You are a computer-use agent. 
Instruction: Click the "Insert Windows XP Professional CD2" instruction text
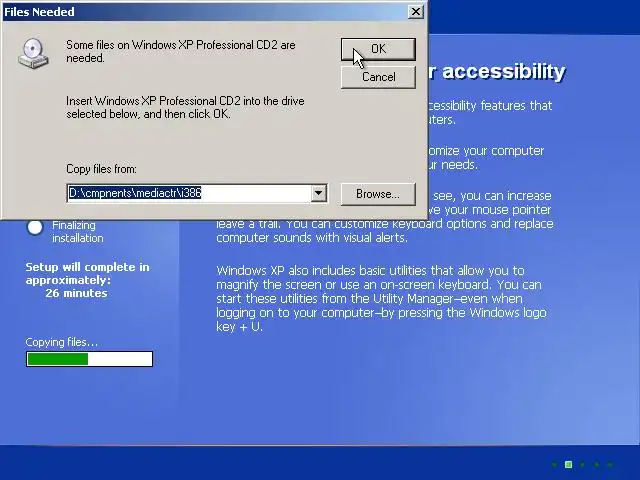pyautogui.click(x=185, y=107)
